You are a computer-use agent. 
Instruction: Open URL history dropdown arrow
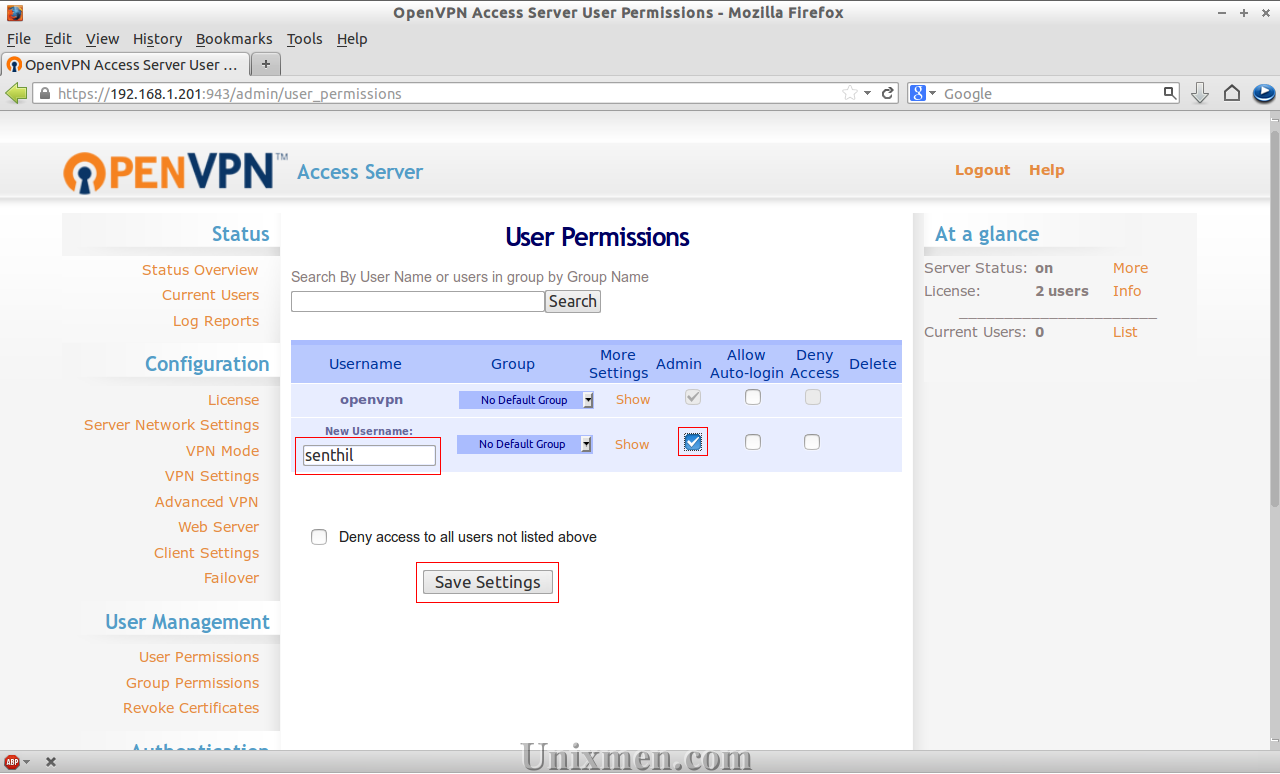tap(867, 93)
